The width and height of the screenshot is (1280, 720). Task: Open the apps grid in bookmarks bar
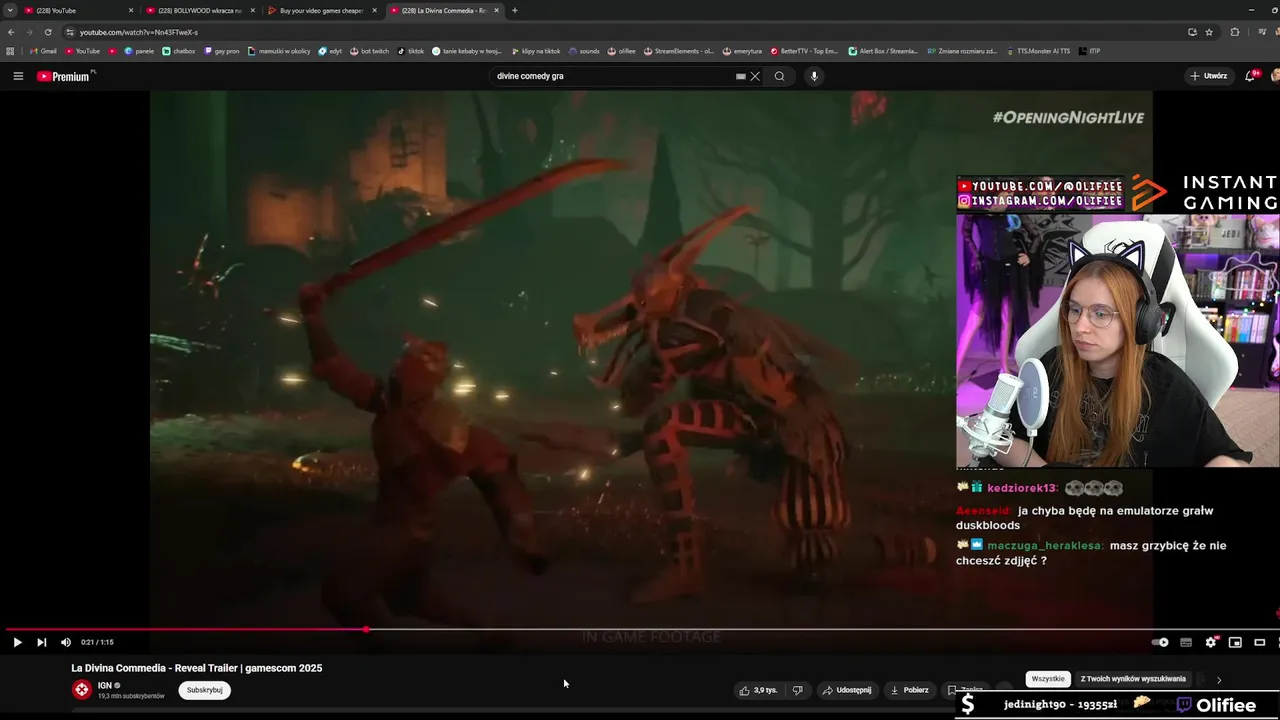pos(10,51)
